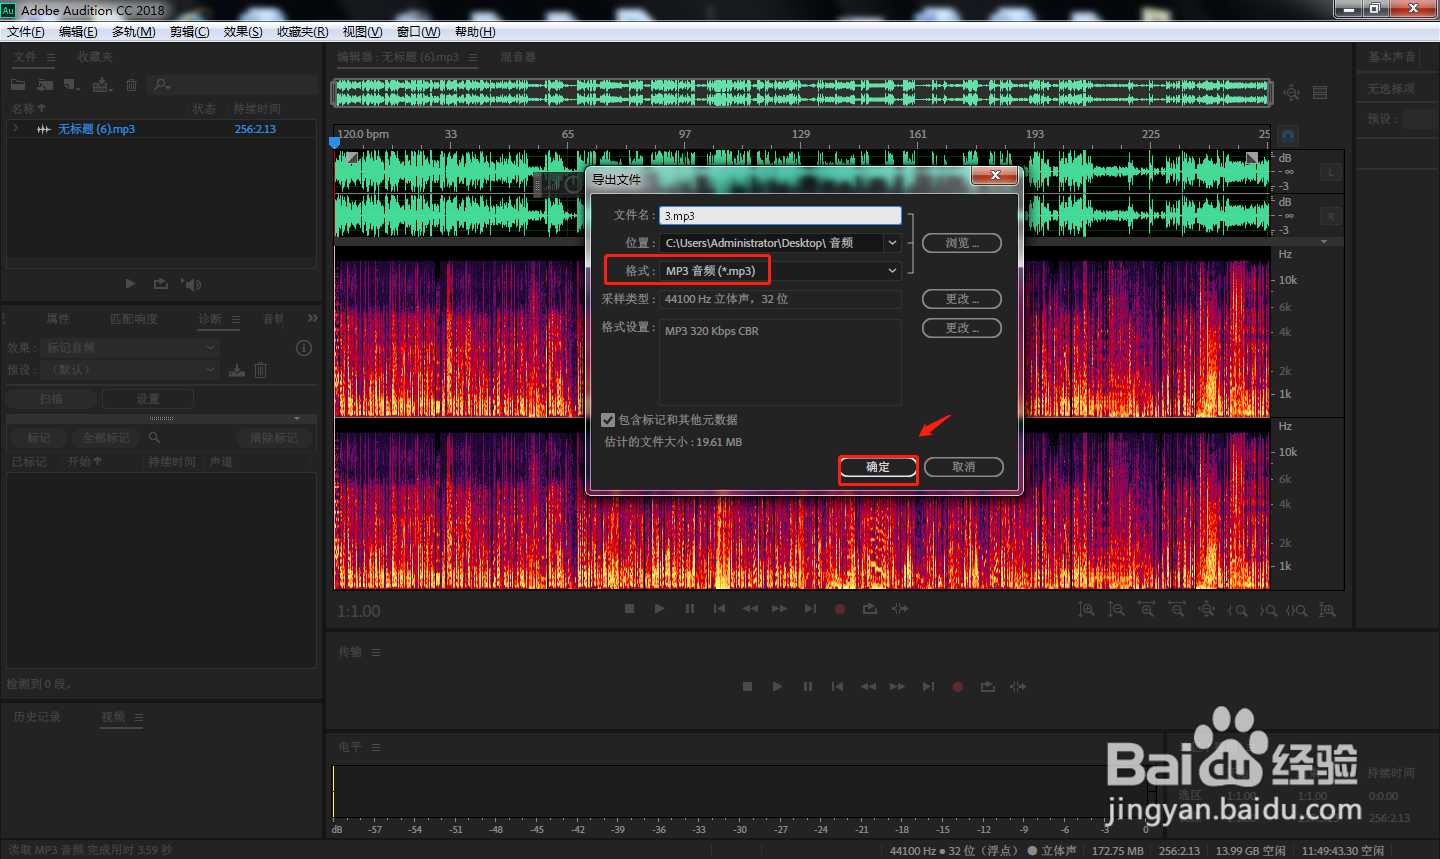Image resolution: width=1440 pixels, height=859 pixels.
Task: Open the 电平 panel menu icon
Action: 376,747
